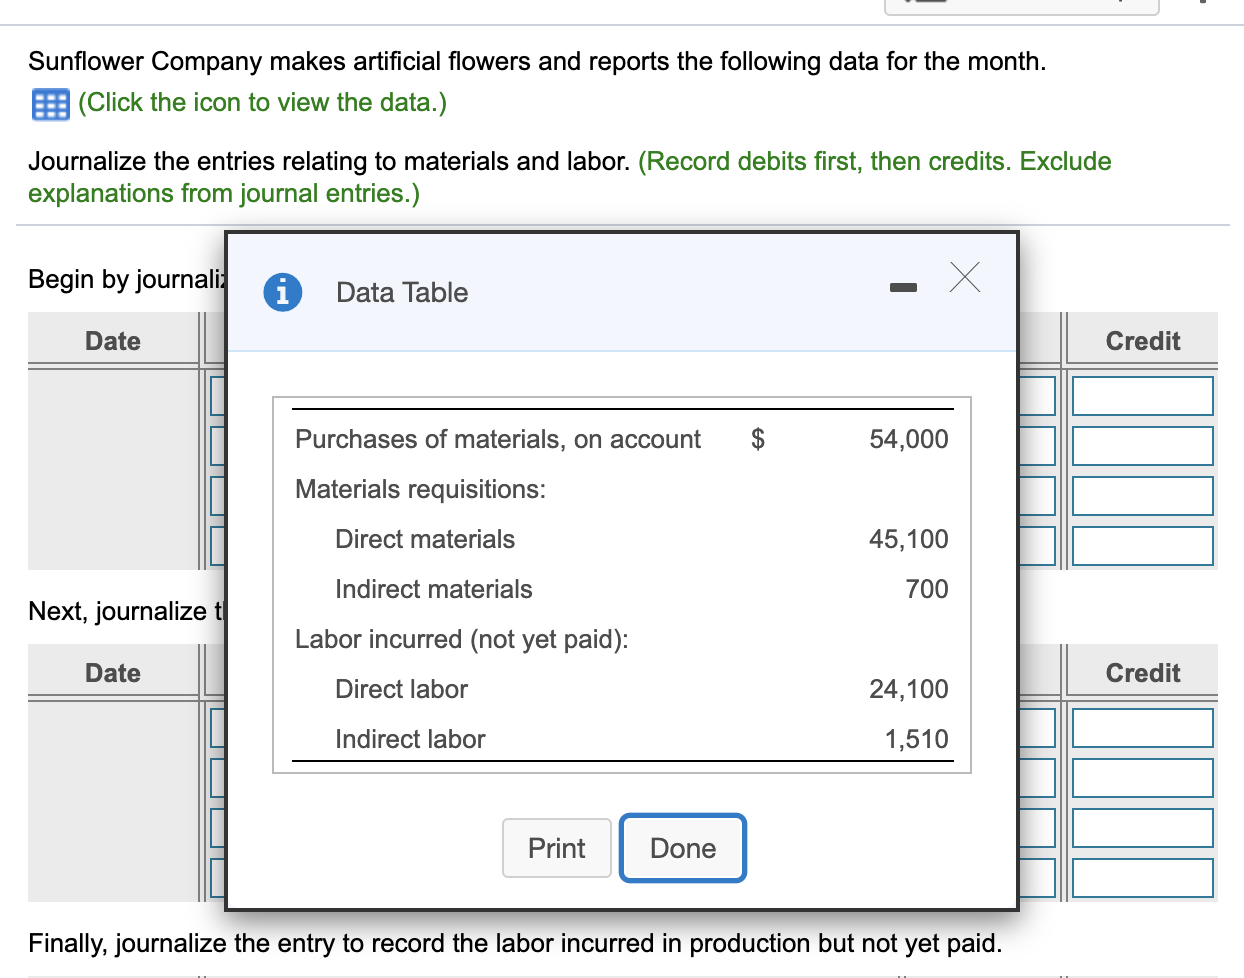The height and width of the screenshot is (978, 1244).
Task: Select second Credit input in first journal table
Action: click(1143, 446)
